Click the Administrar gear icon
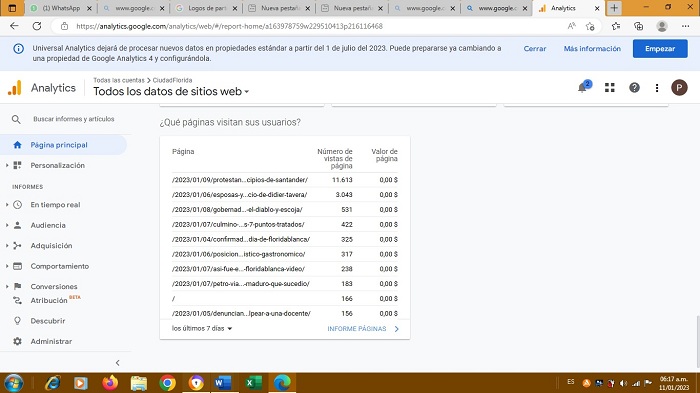Viewport: 700px width, 393px height. pos(17,341)
